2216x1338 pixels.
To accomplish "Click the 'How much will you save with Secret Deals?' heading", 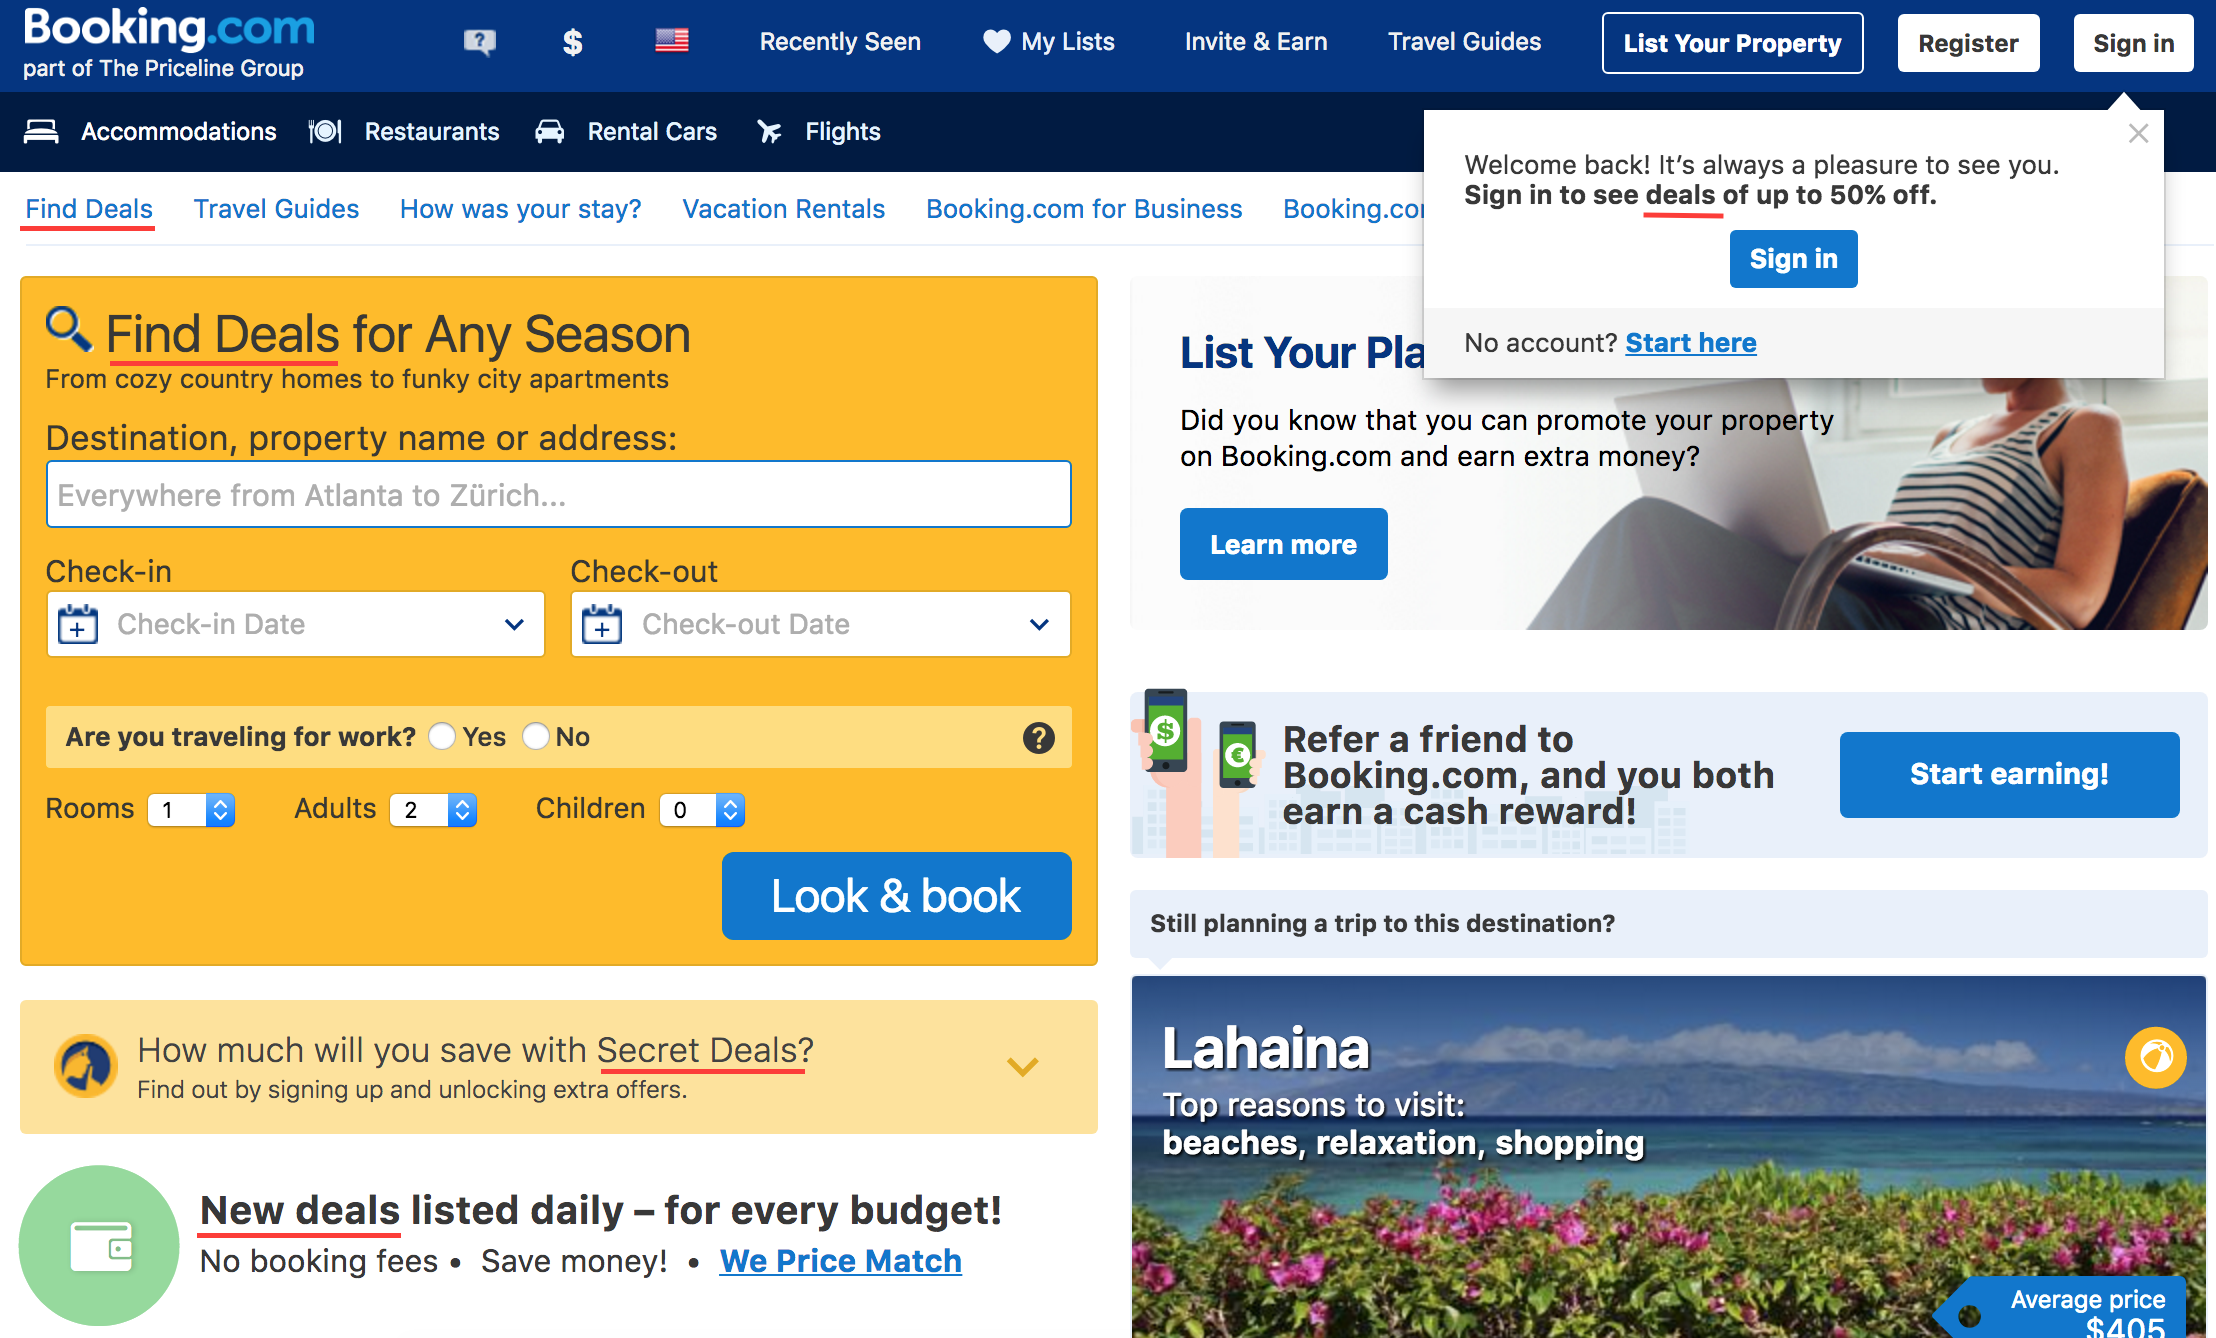I will coord(475,1050).
